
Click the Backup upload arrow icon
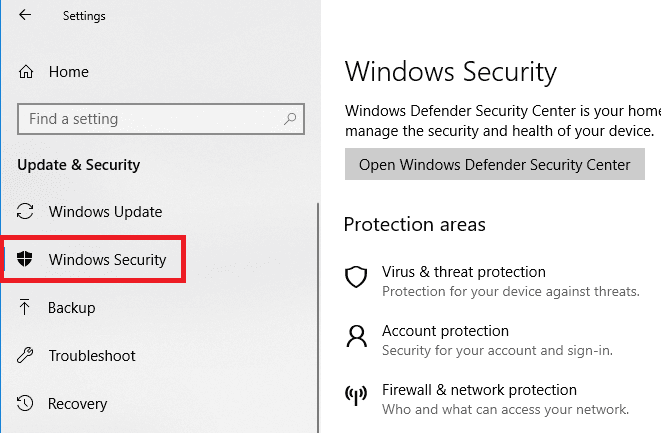(25, 308)
